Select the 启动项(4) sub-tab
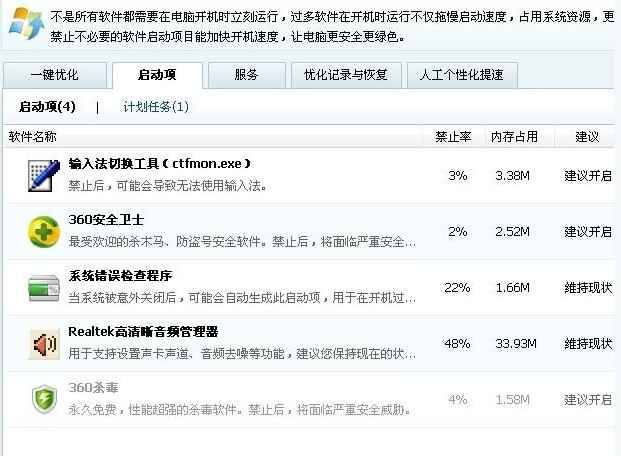Image resolution: width=621 pixels, height=456 pixels. (48, 106)
